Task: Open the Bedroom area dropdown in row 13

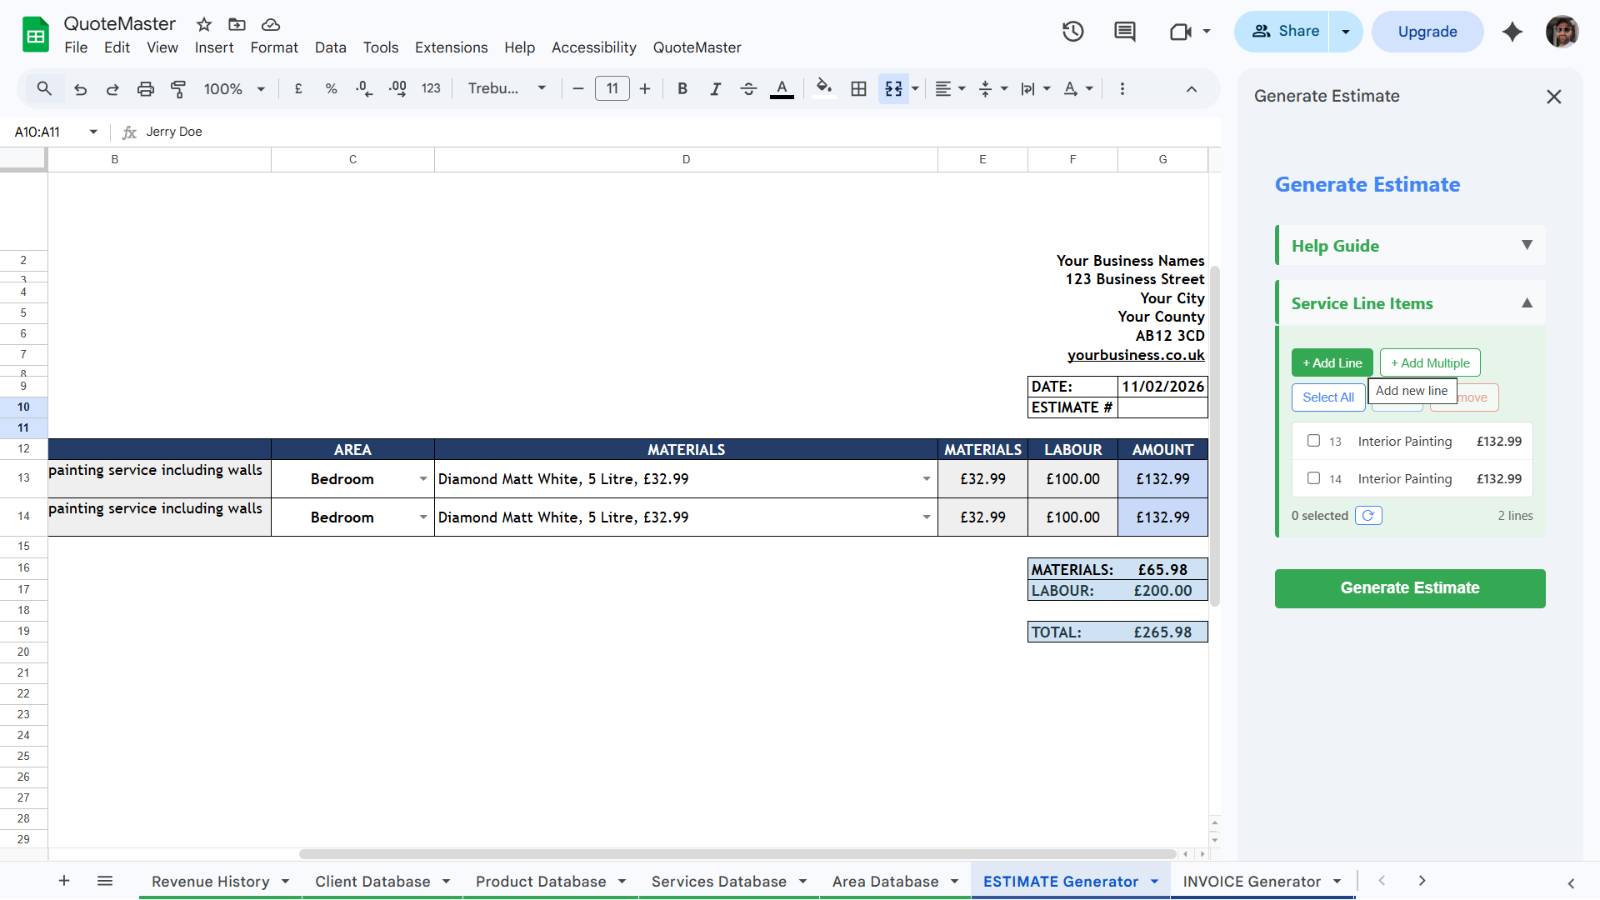Action: (x=423, y=478)
